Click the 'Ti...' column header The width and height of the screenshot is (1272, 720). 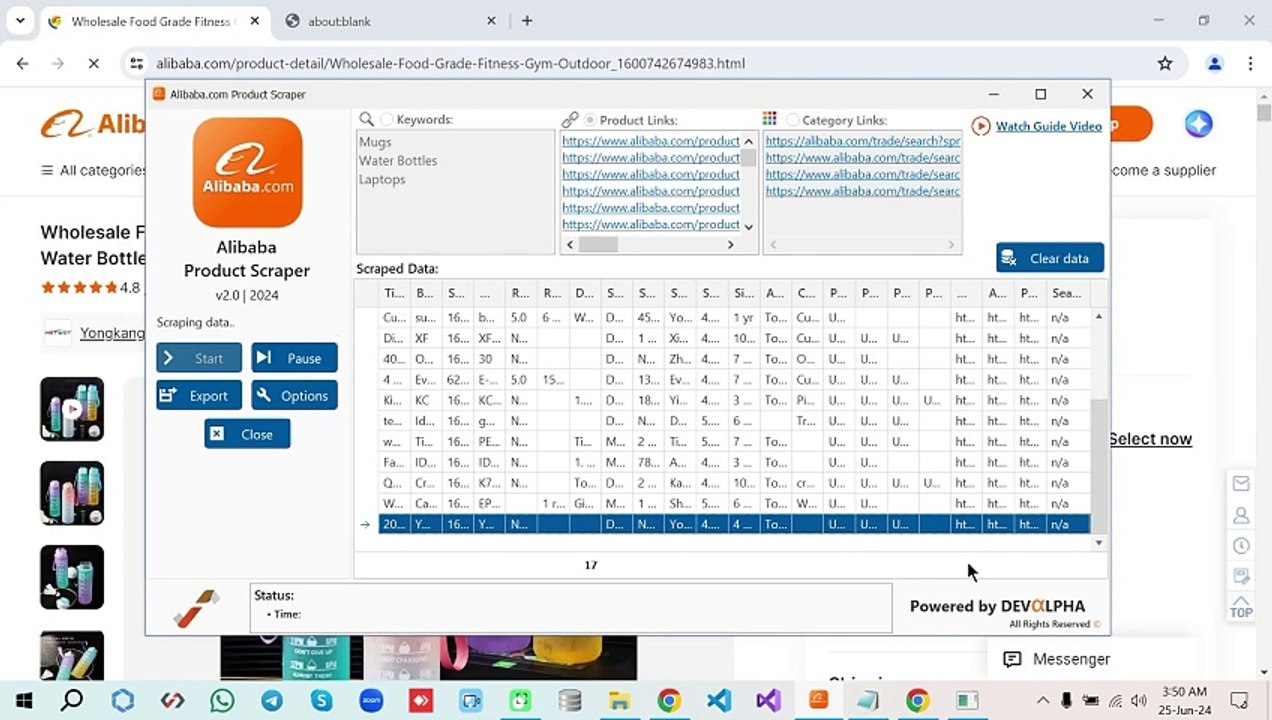394,293
